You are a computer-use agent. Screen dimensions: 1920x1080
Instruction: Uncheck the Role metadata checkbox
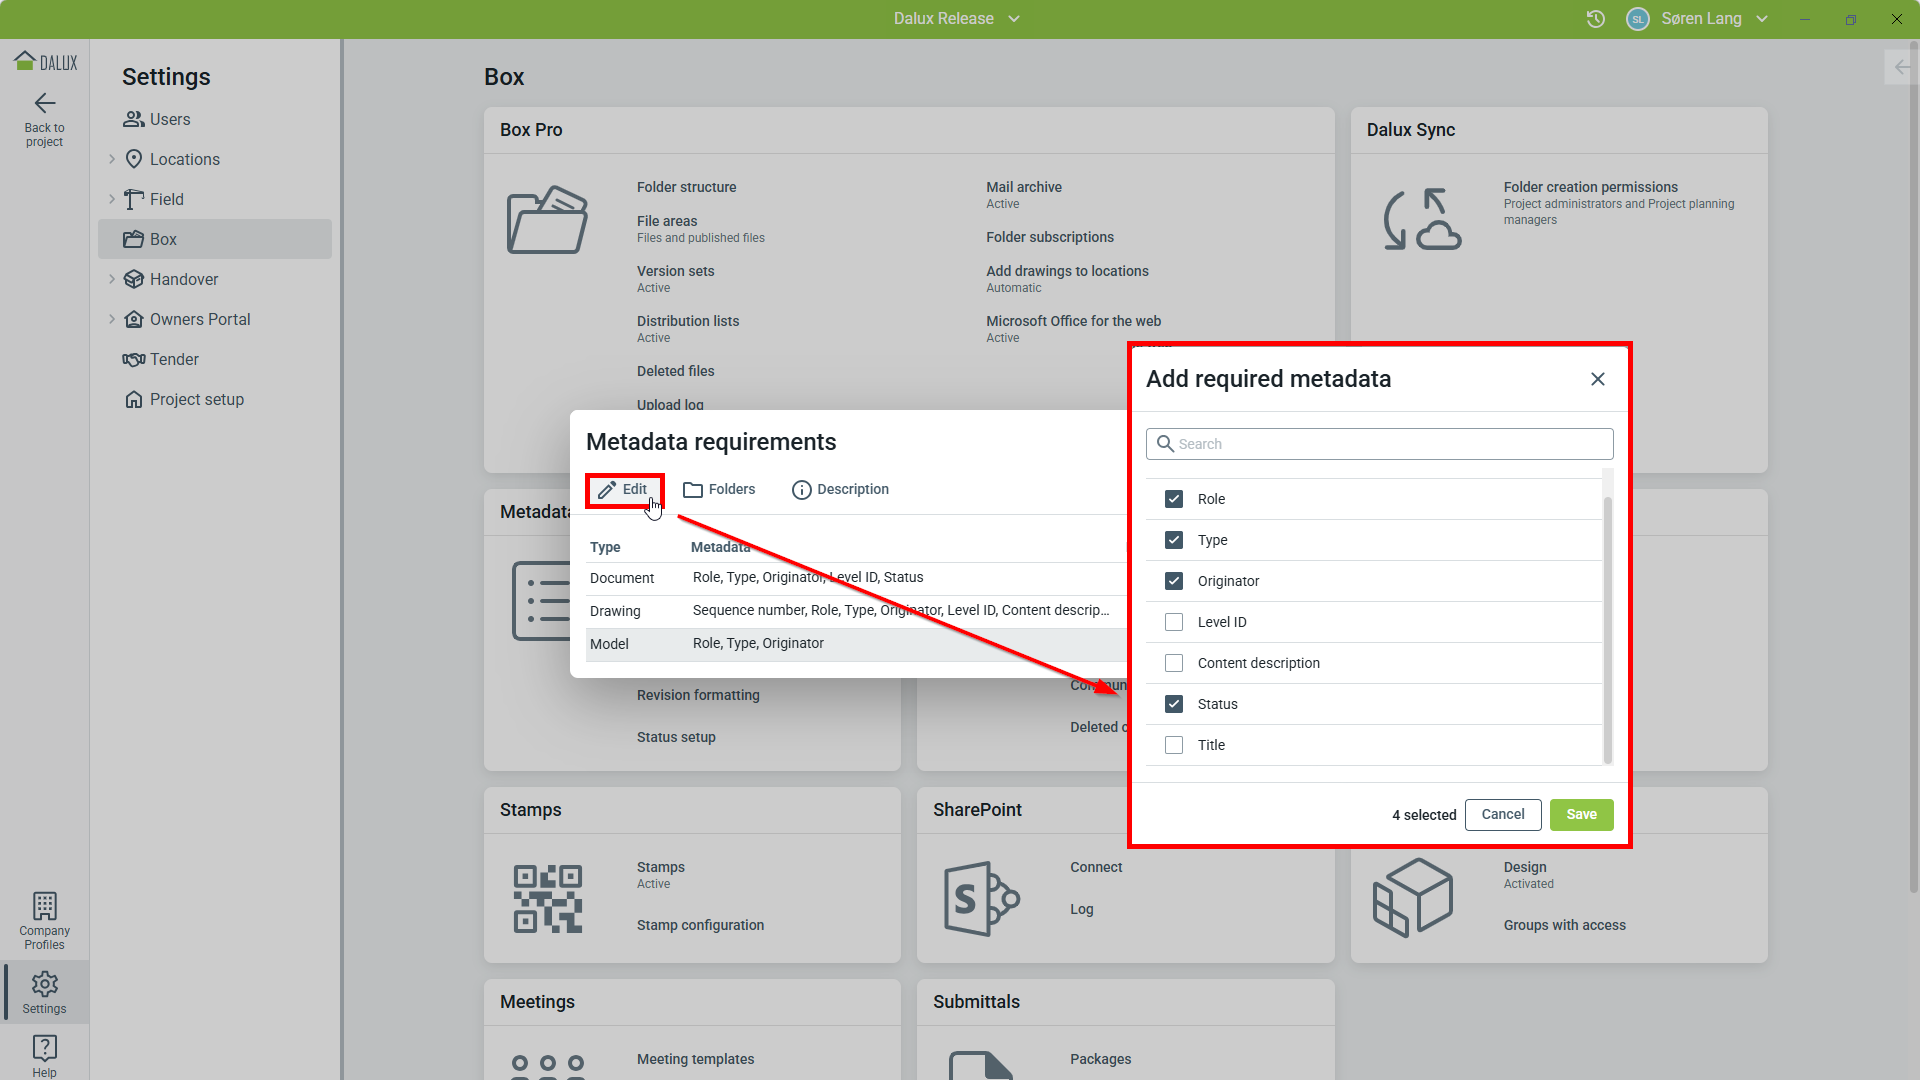(x=1174, y=499)
